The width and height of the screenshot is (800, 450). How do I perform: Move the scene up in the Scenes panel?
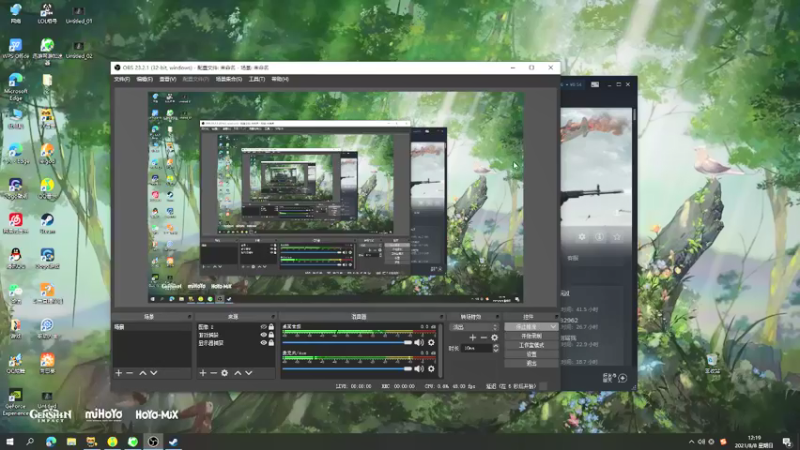pos(143,373)
